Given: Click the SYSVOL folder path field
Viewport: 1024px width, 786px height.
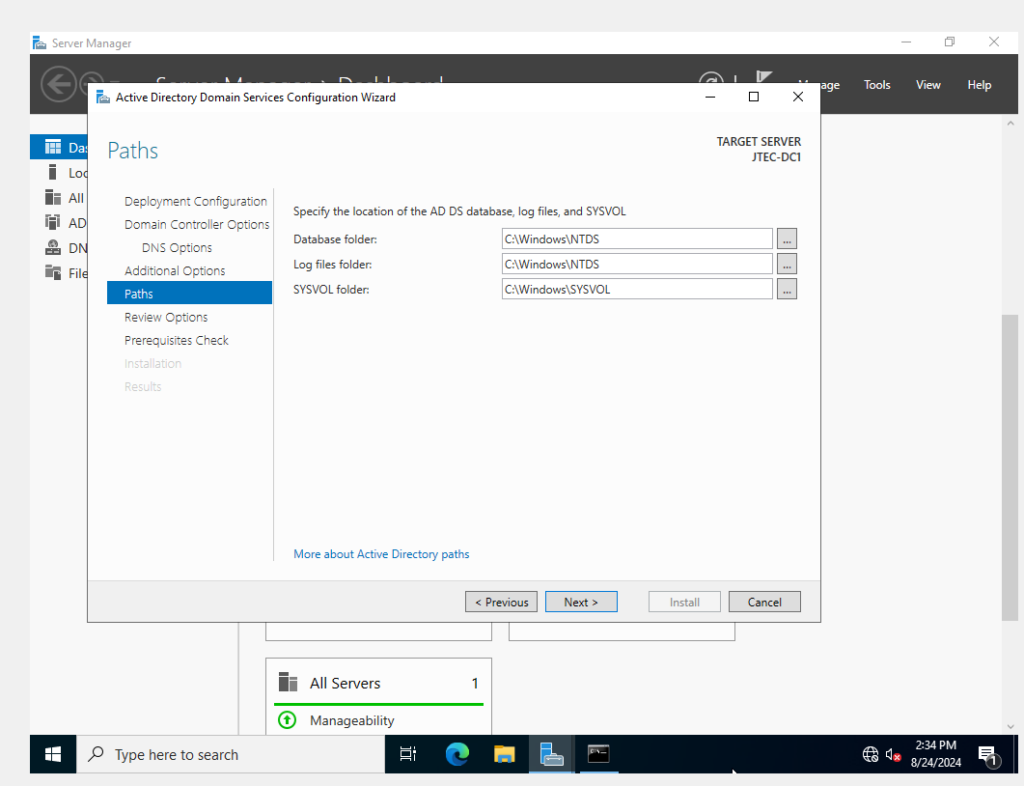Looking at the screenshot, I should point(637,289).
